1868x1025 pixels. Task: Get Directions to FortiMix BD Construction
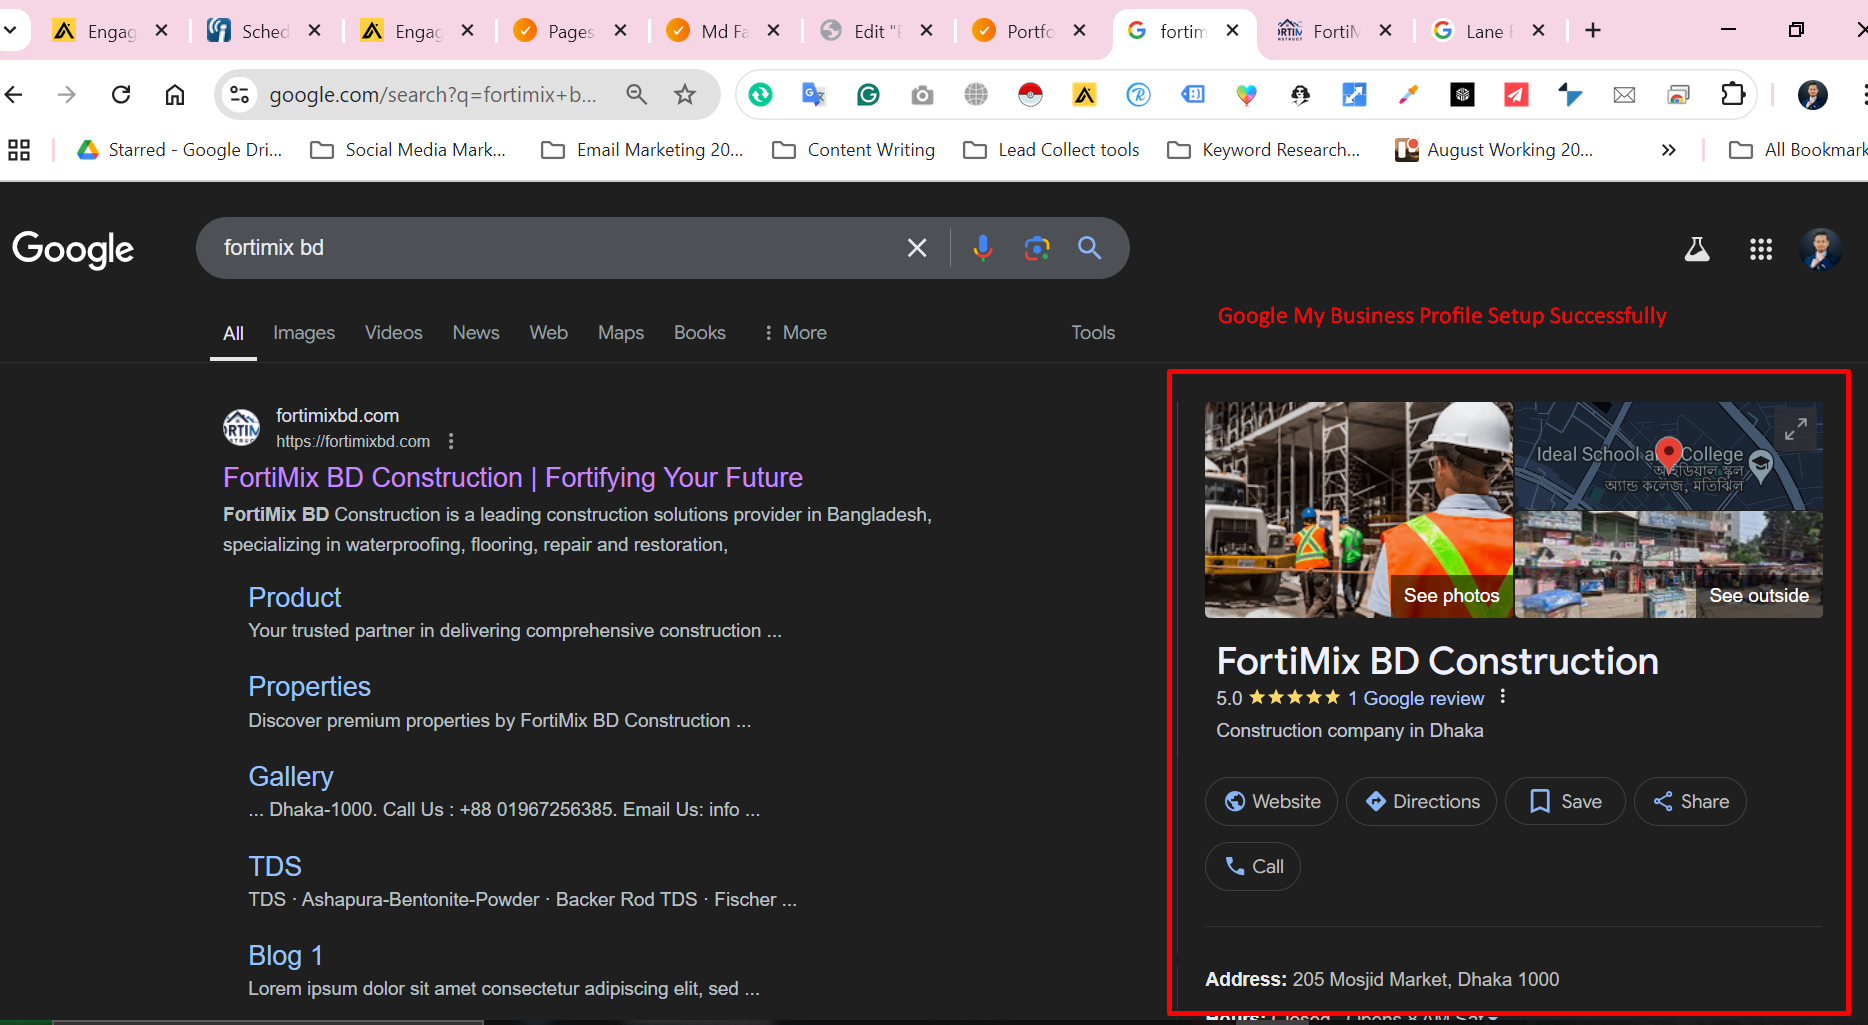click(x=1421, y=802)
